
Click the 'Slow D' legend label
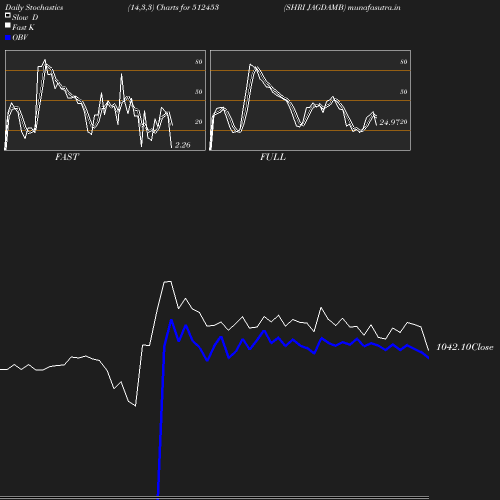pyautogui.click(x=25, y=17)
